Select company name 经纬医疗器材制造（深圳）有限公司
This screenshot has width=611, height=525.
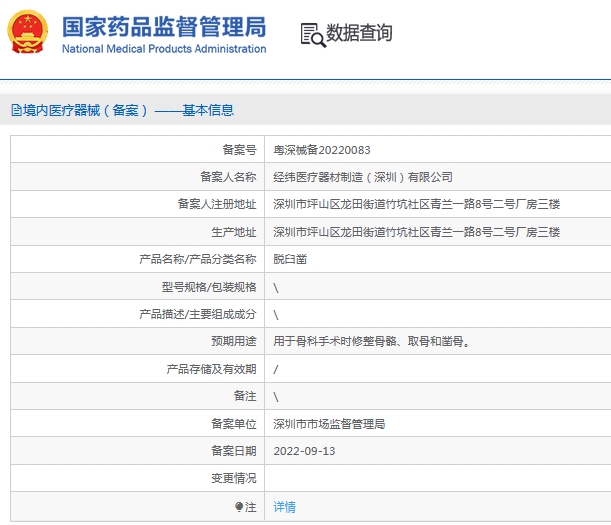pyautogui.click(x=363, y=177)
